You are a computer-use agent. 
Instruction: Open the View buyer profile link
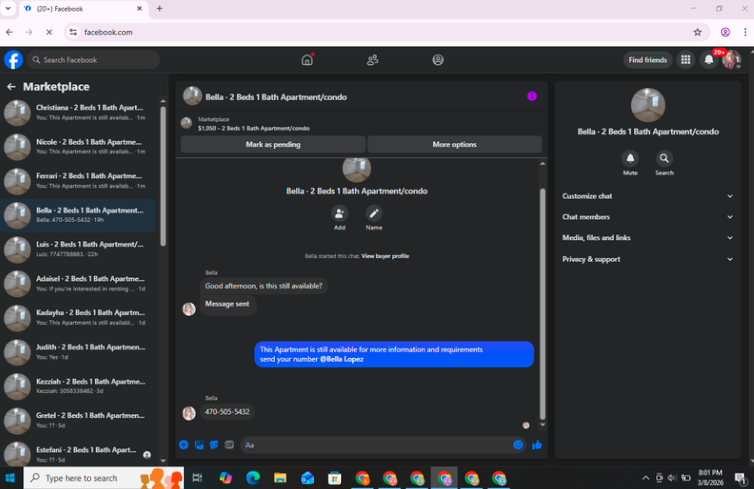pos(385,256)
